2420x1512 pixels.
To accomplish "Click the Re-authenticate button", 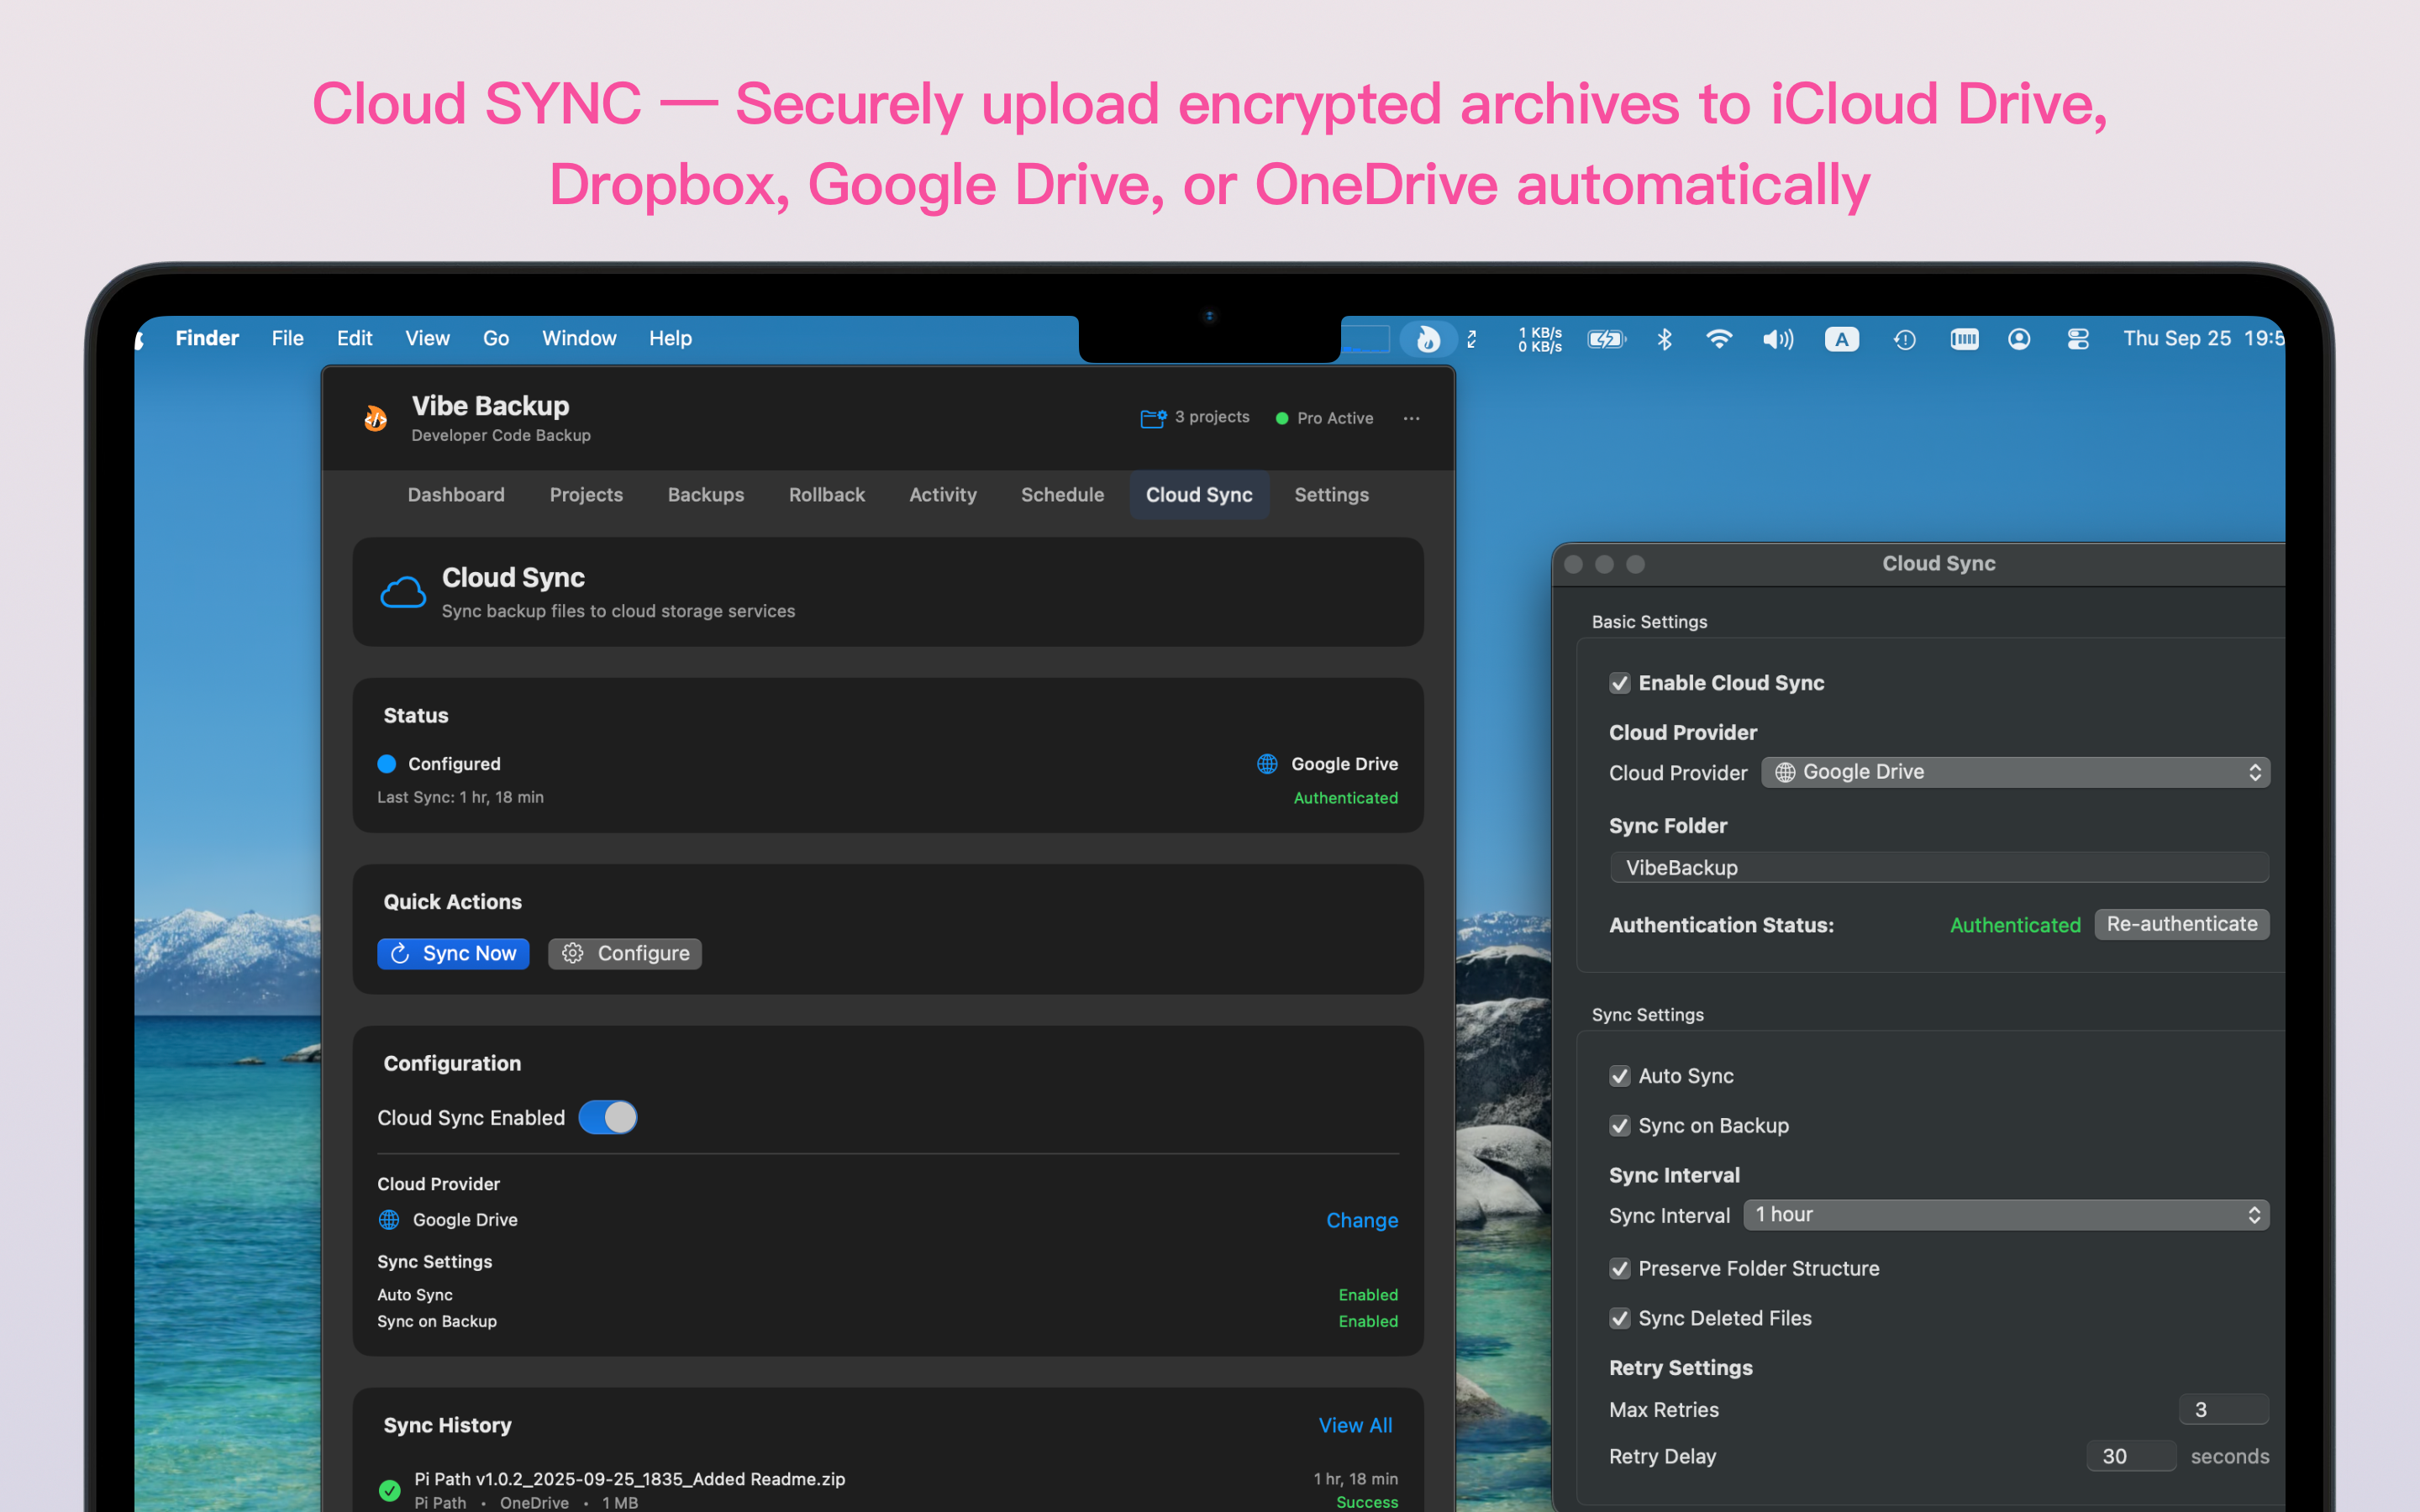I will [2181, 924].
